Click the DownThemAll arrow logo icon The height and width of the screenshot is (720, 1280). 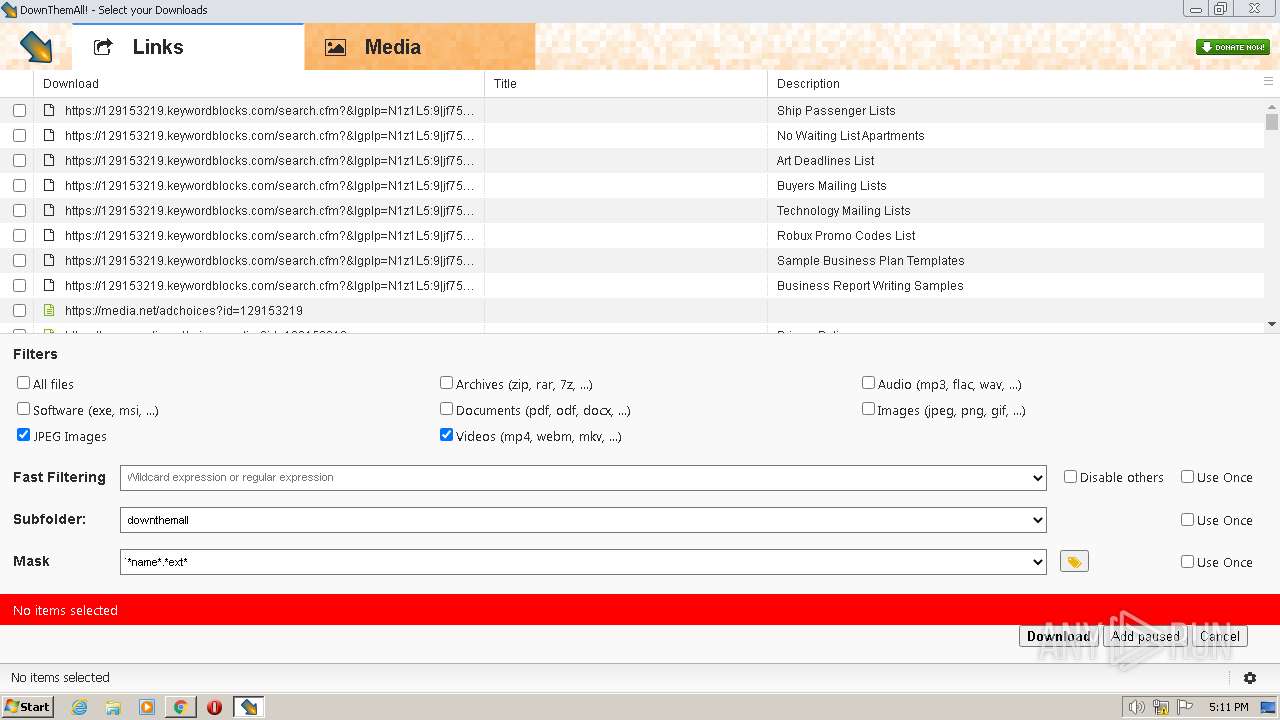tap(36, 47)
